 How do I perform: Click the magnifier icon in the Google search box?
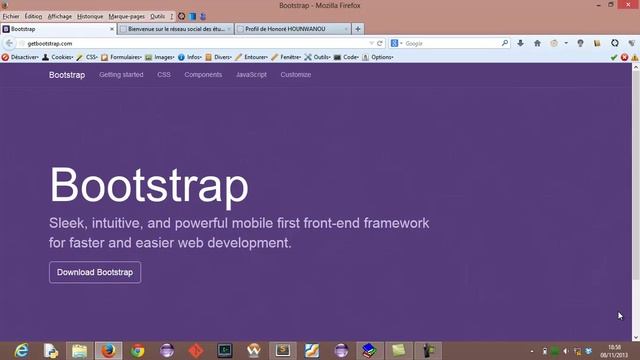(x=504, y=43)
